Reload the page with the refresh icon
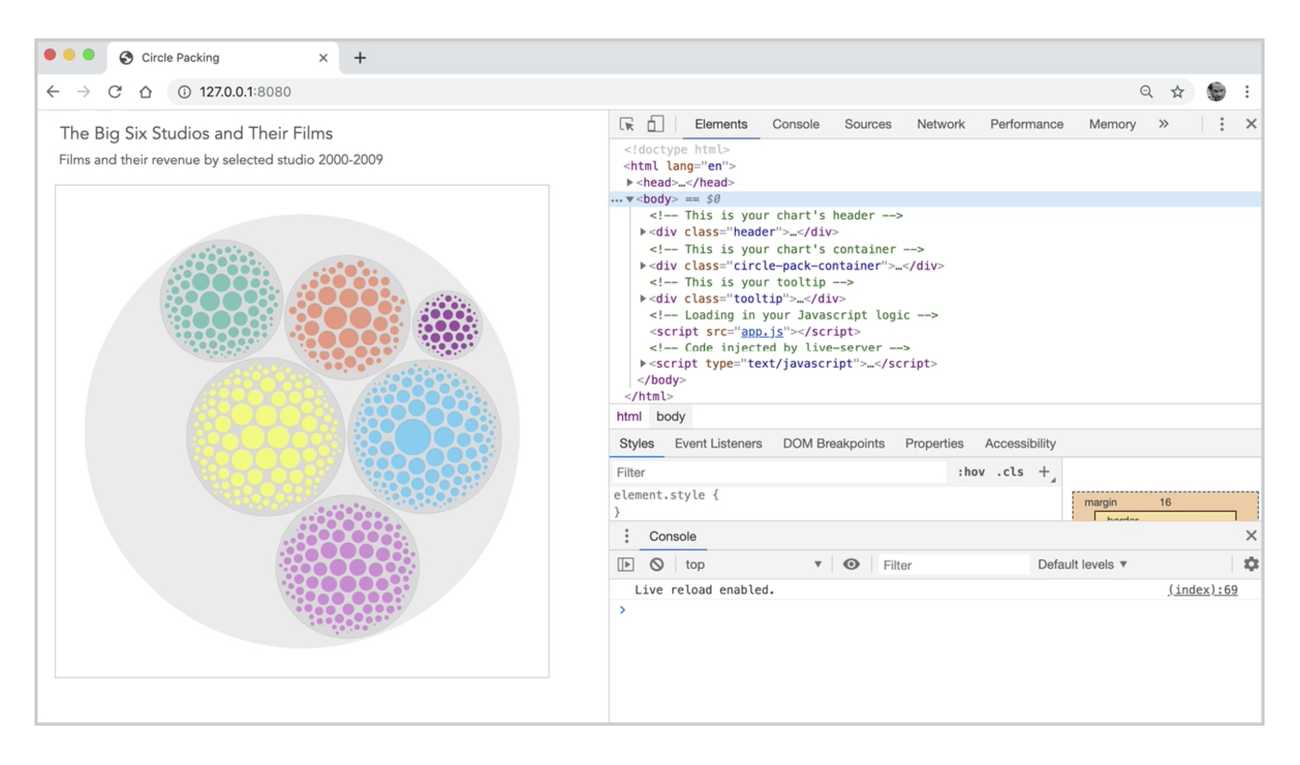 (114, 91)
